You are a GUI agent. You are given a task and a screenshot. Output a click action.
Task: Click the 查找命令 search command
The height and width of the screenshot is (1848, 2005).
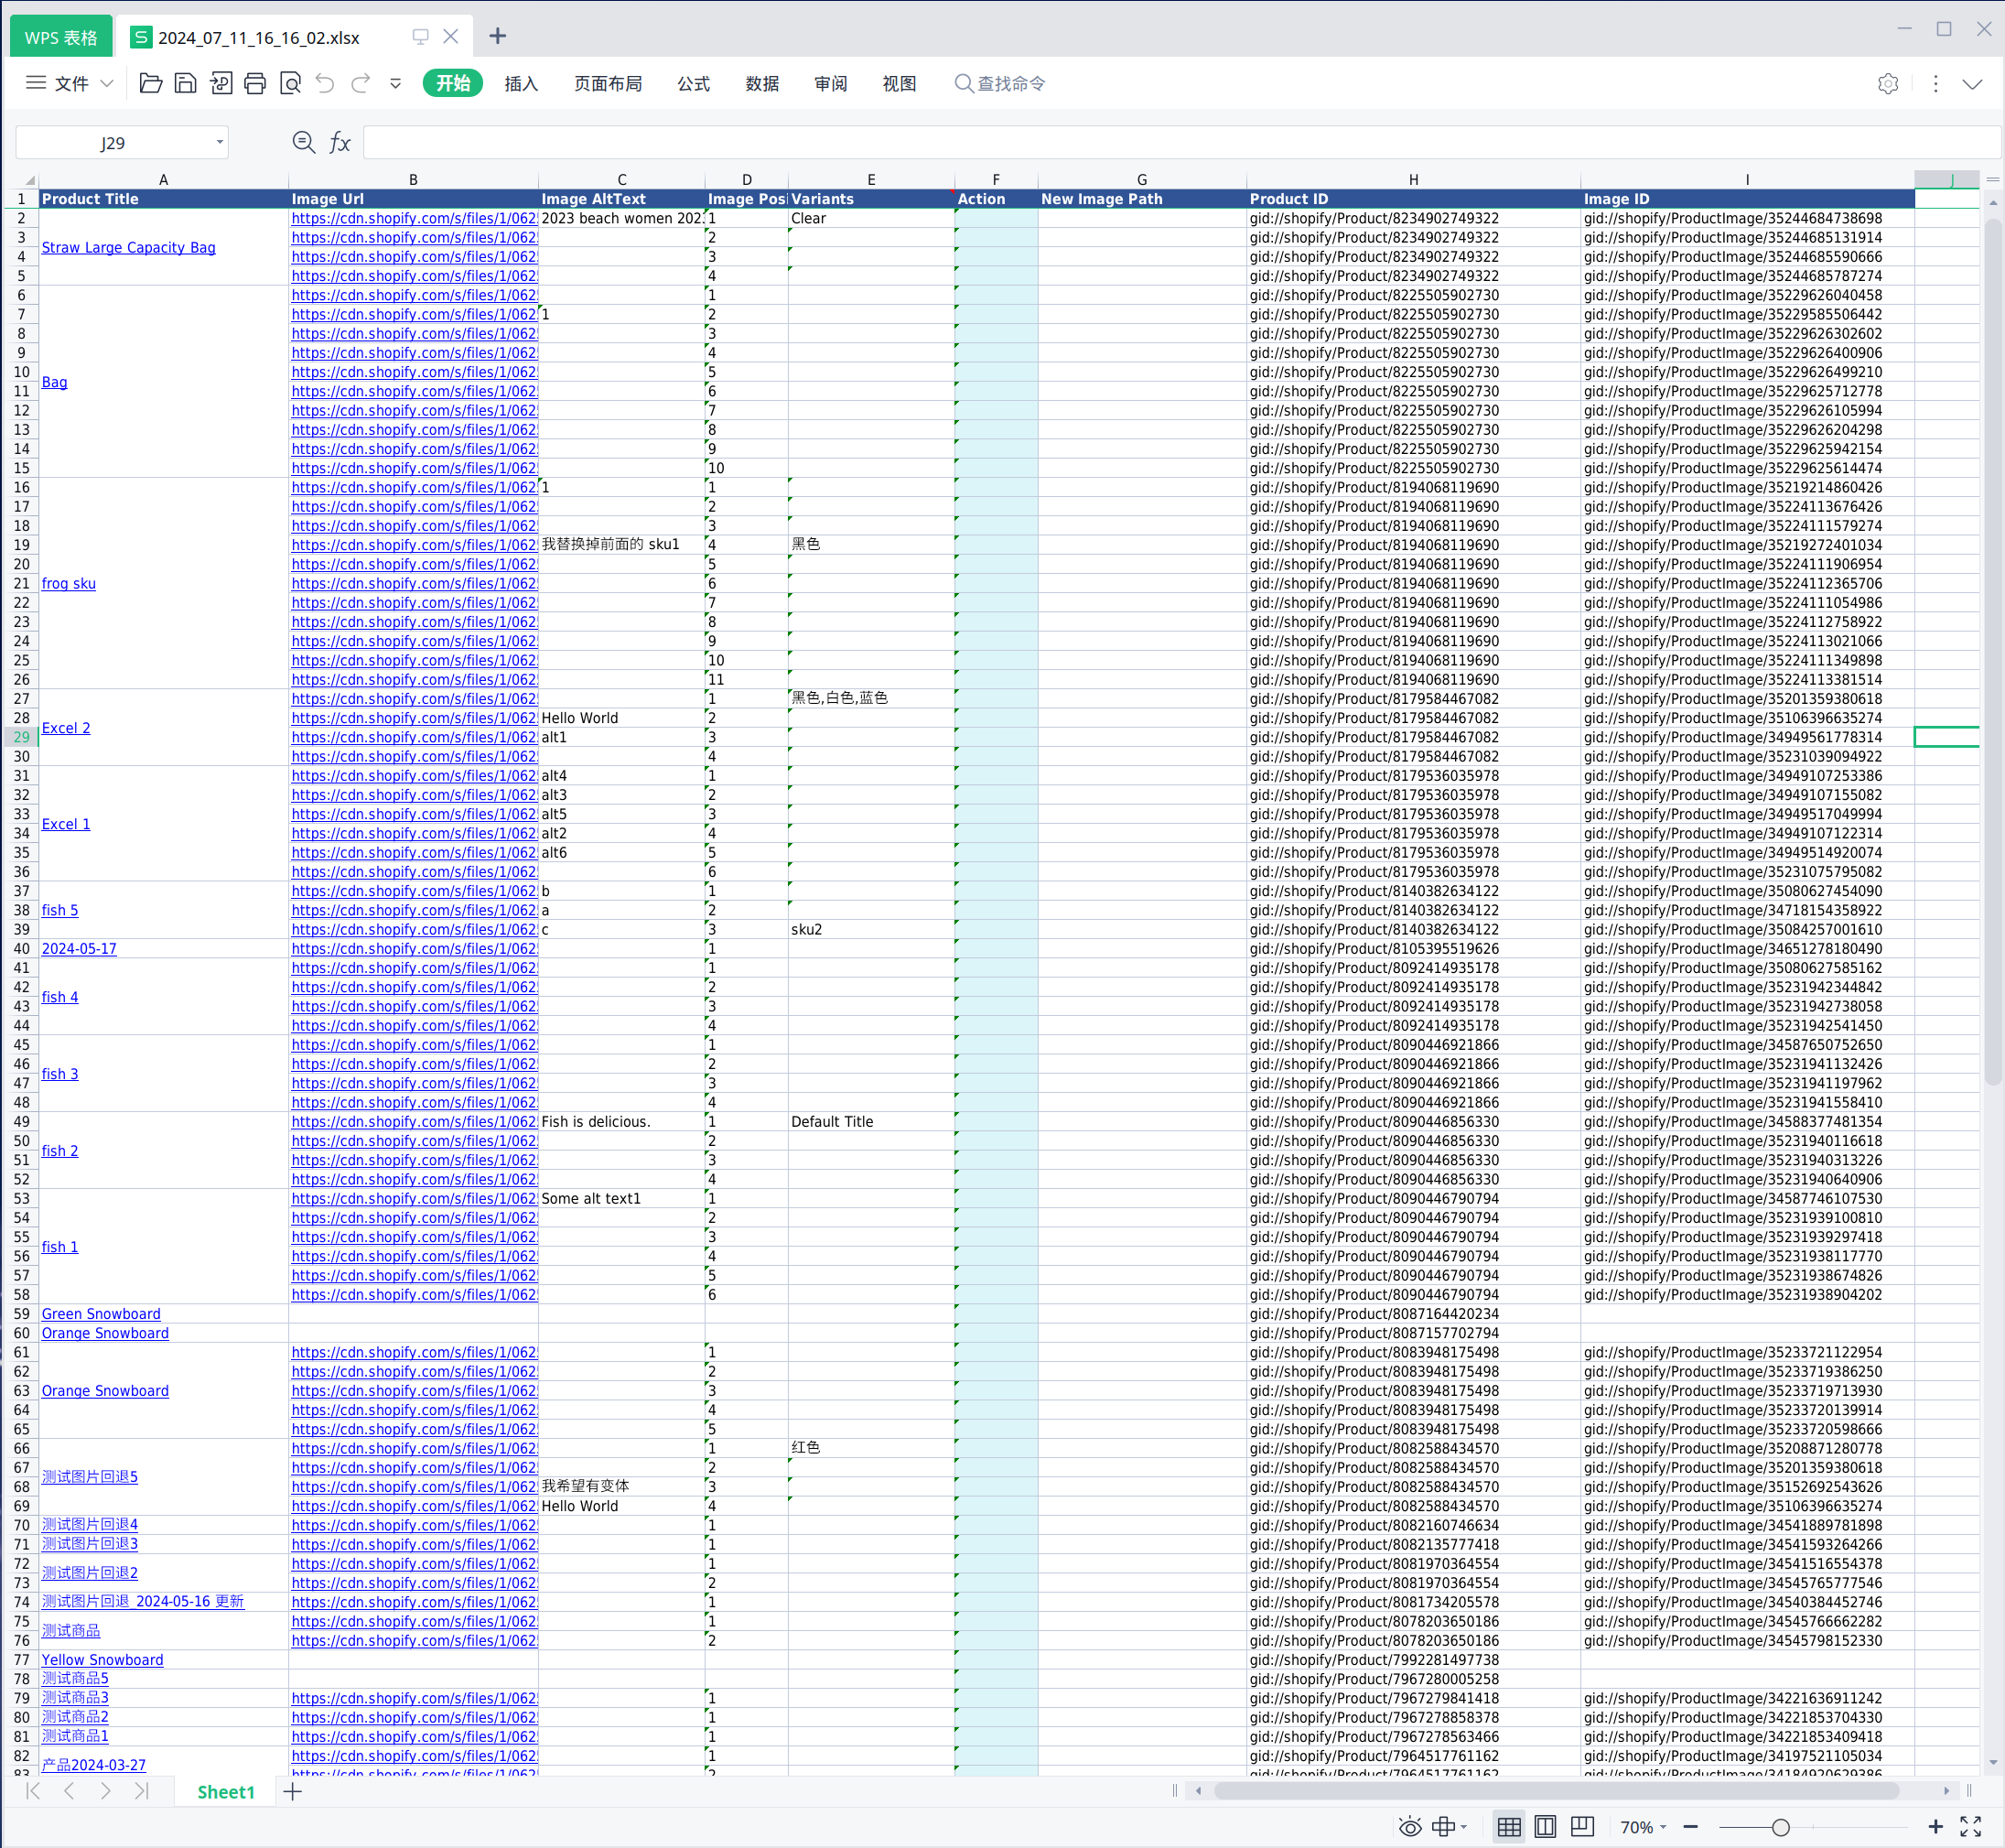(x=1000, y=83)
